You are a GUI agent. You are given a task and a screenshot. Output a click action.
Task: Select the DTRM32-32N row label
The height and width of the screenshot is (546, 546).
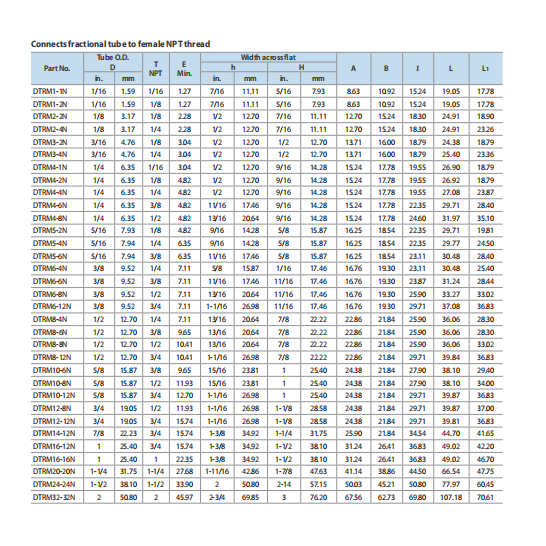click(x=54, y=497)
